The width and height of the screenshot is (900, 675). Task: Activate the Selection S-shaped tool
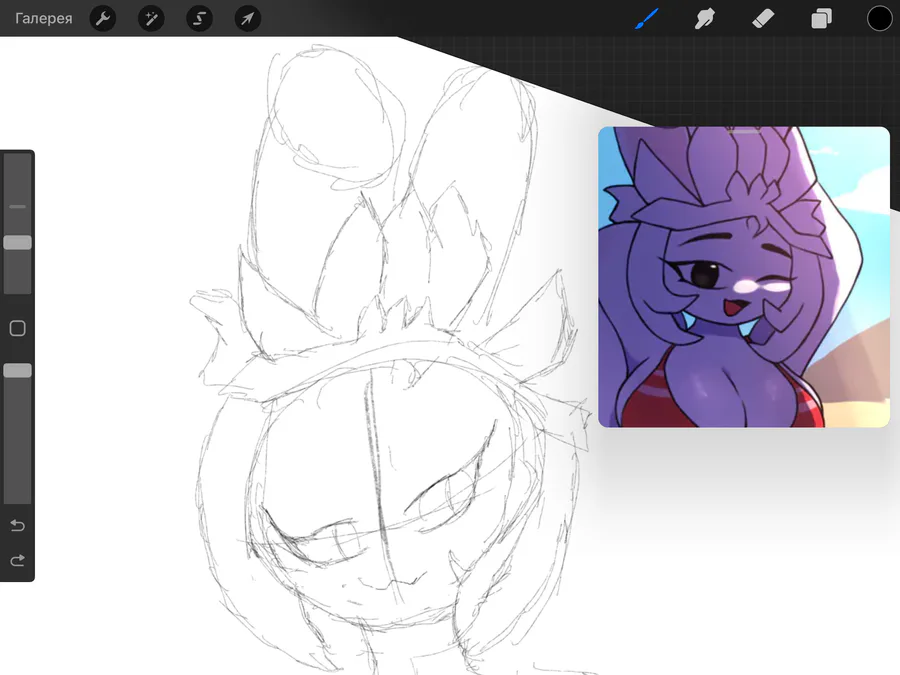tap(200, 18)
